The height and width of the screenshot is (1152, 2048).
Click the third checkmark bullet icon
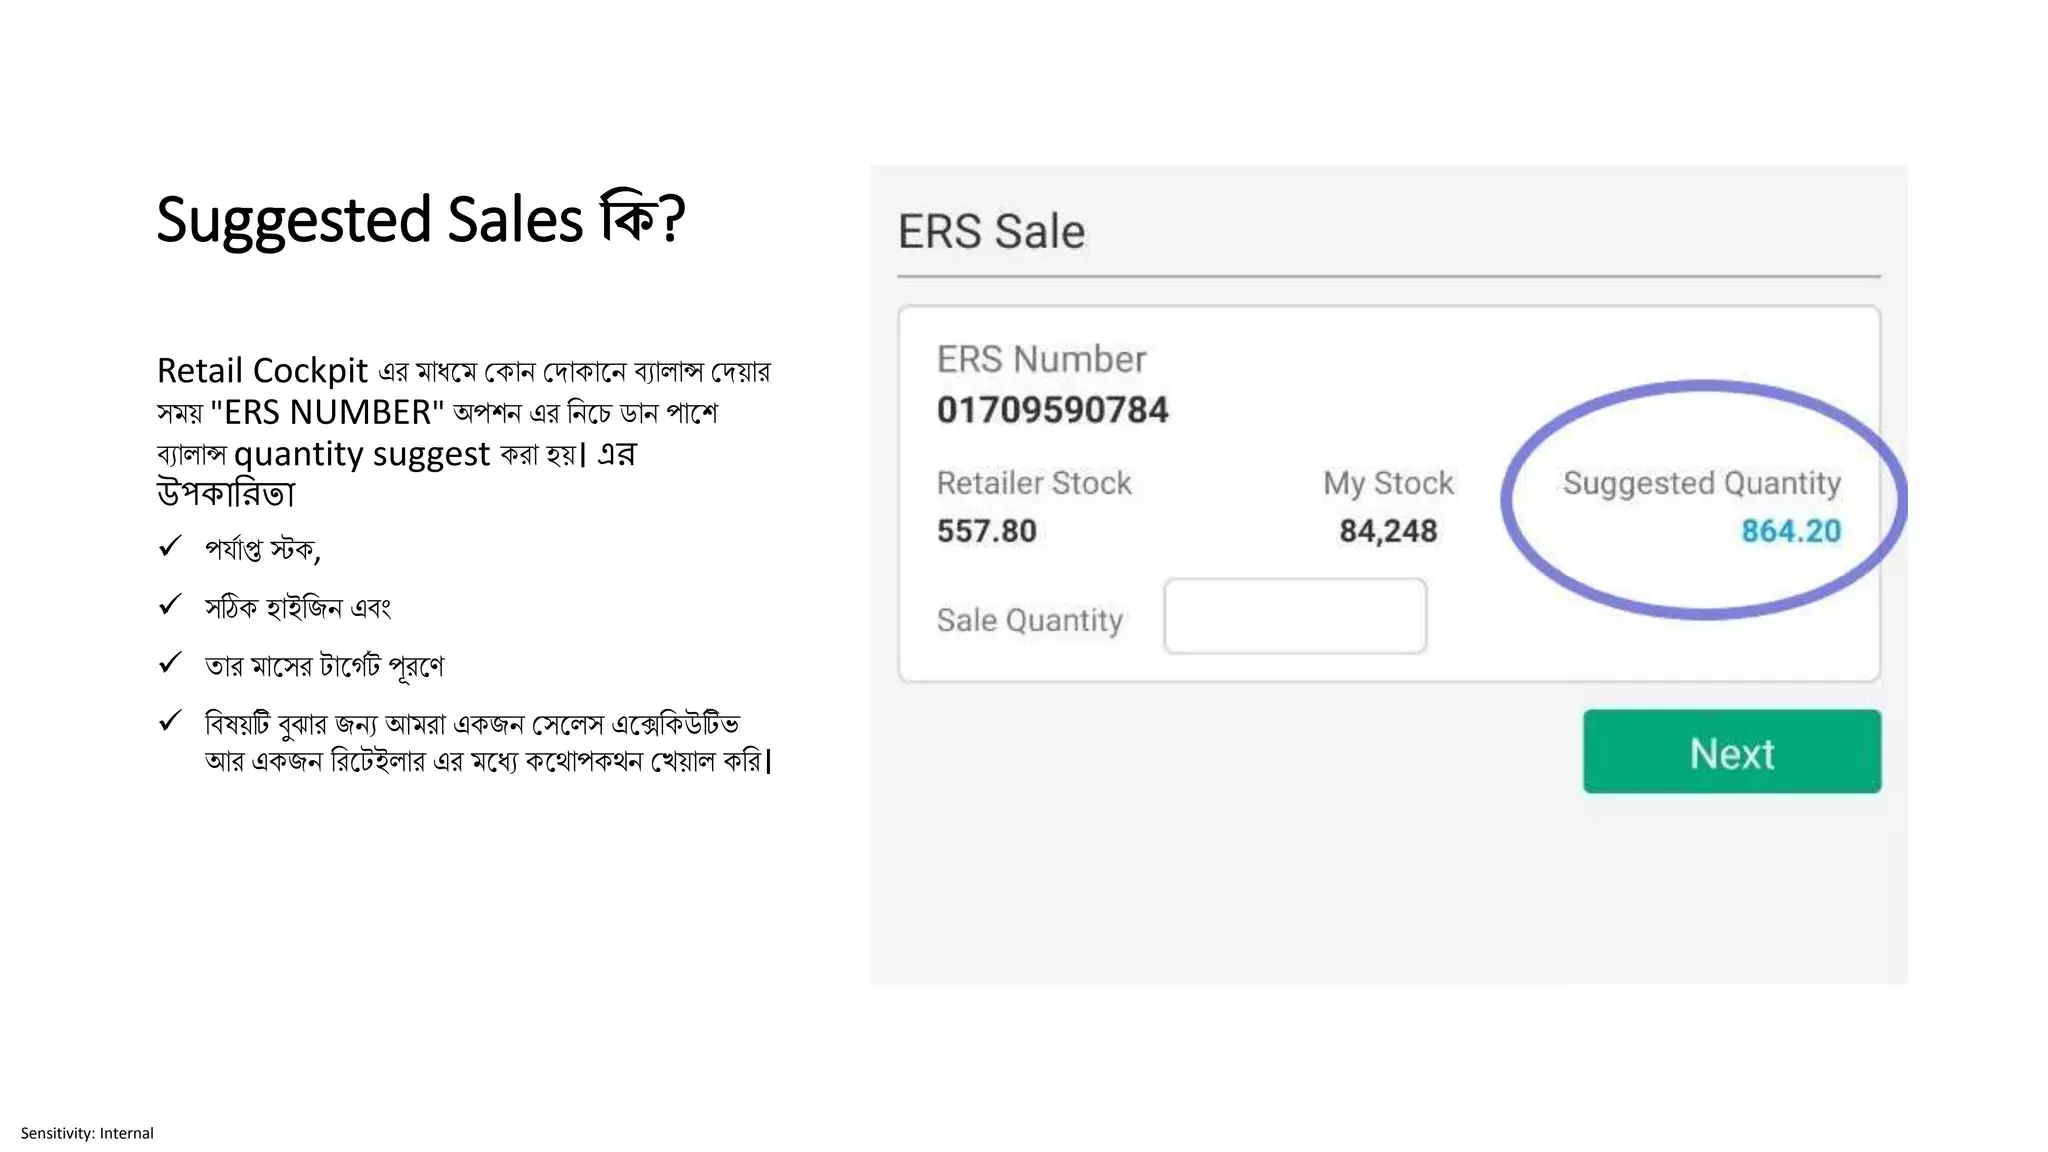point(170,662)
